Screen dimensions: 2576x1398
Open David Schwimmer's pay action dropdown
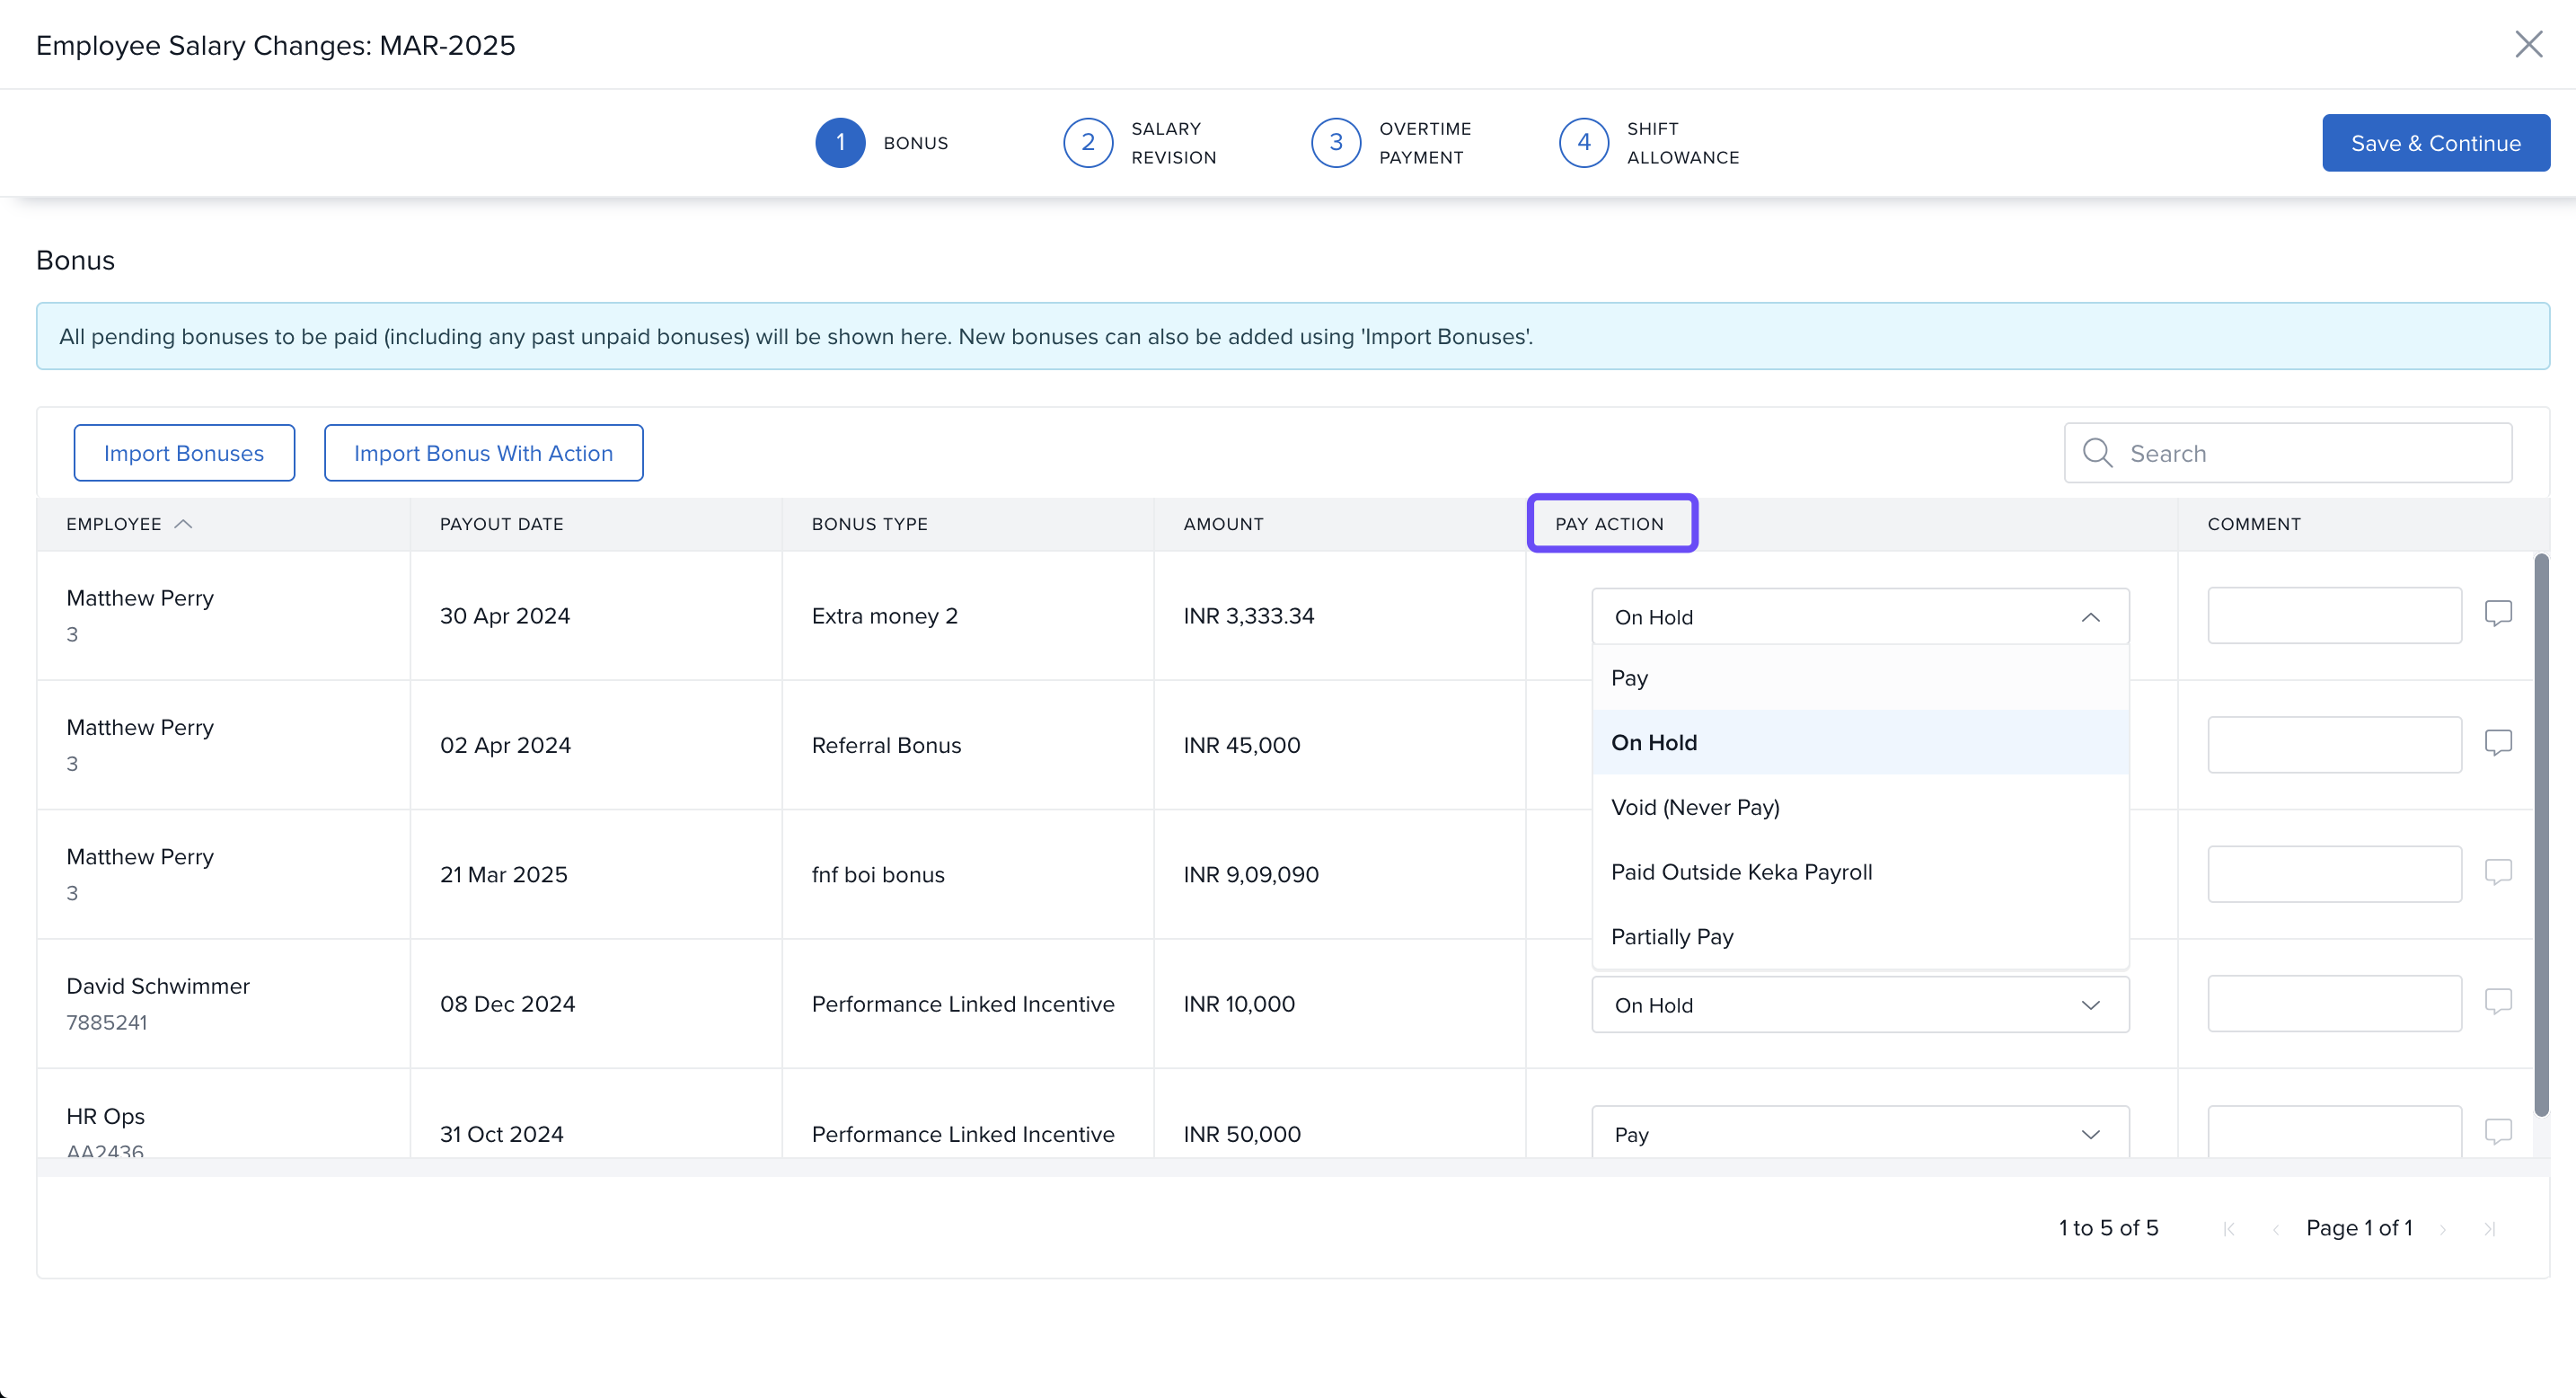1859,1004
